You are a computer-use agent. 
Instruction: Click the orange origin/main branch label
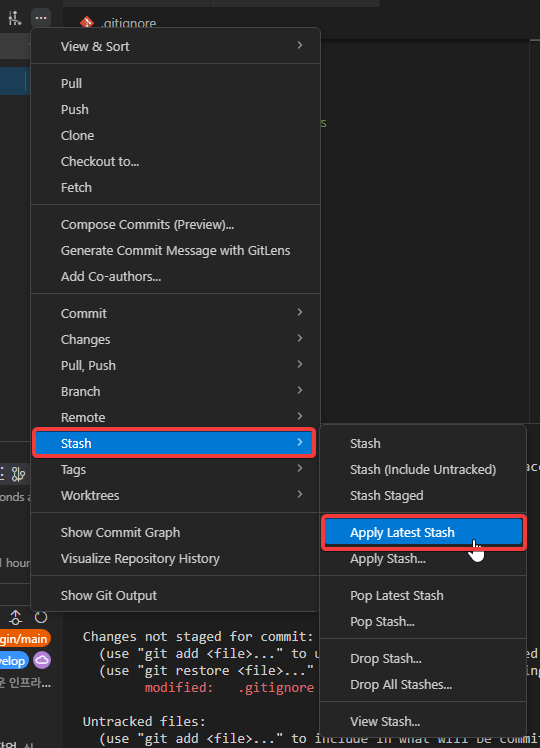(24, 639)
